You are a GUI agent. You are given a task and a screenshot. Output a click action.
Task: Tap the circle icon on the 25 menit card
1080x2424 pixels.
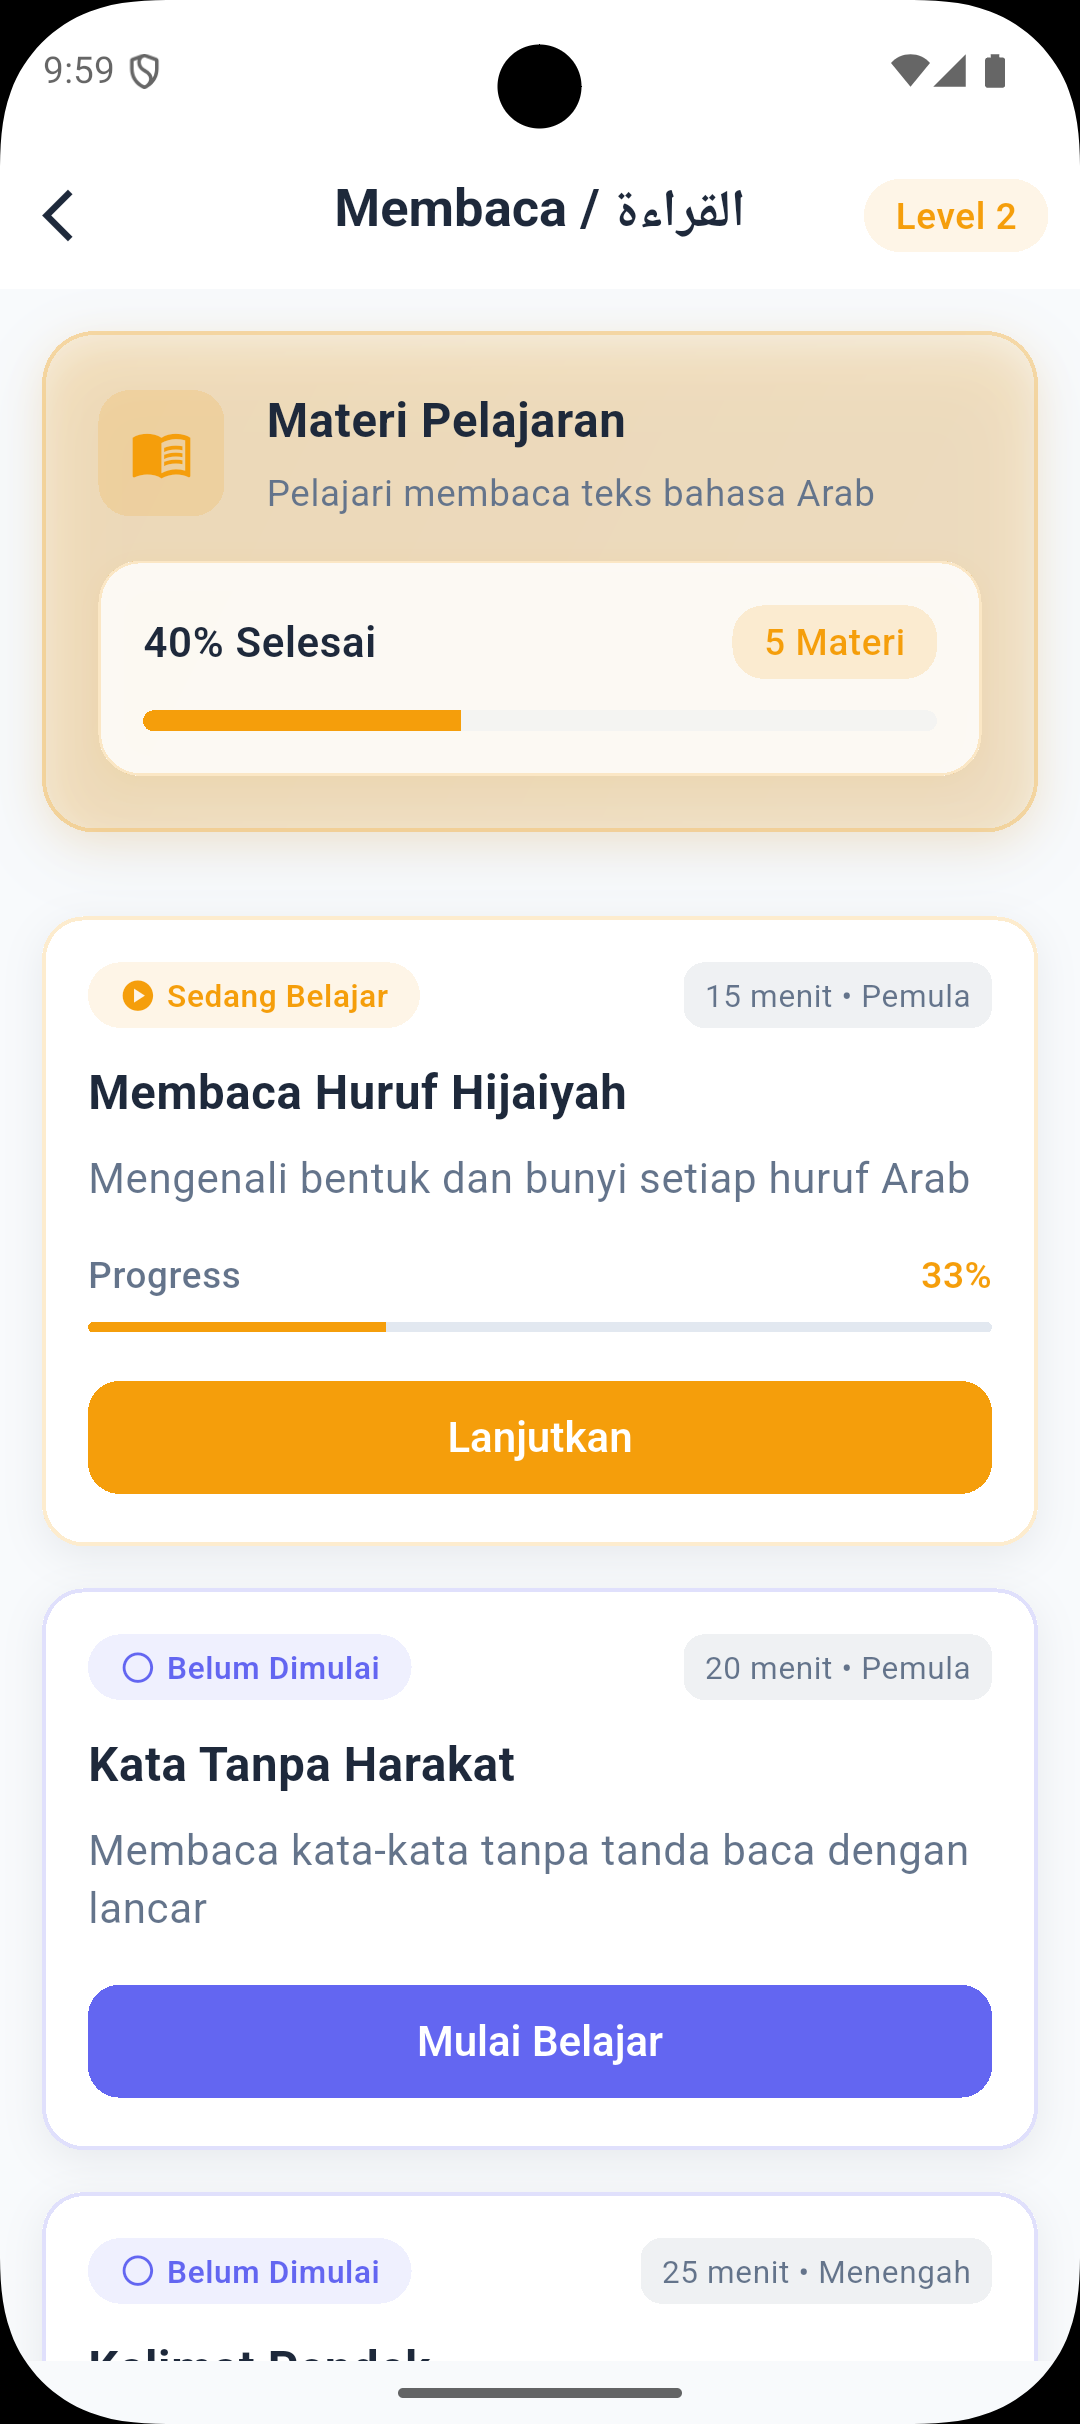[137, 2271]
